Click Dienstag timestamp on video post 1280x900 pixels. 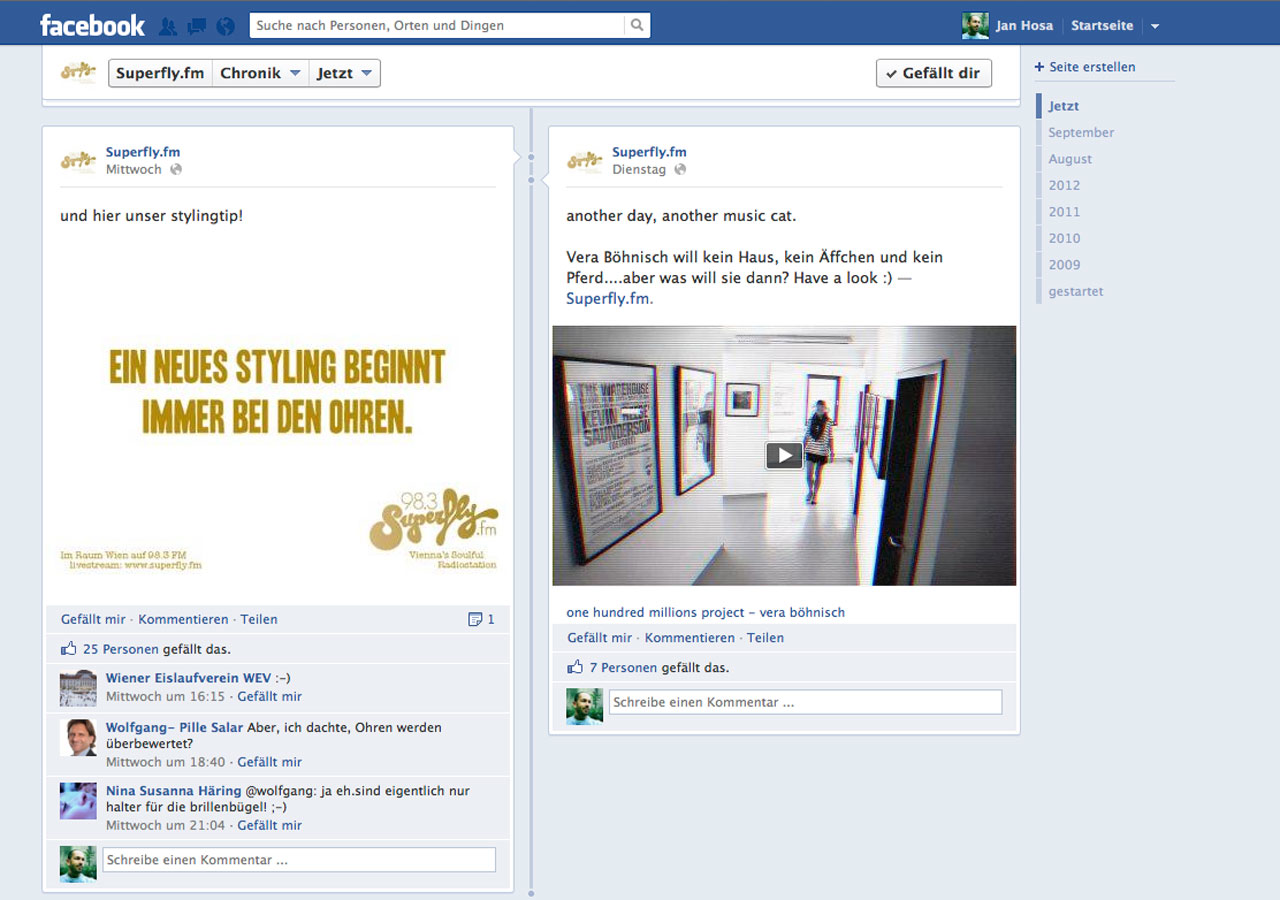coord(639,170)
